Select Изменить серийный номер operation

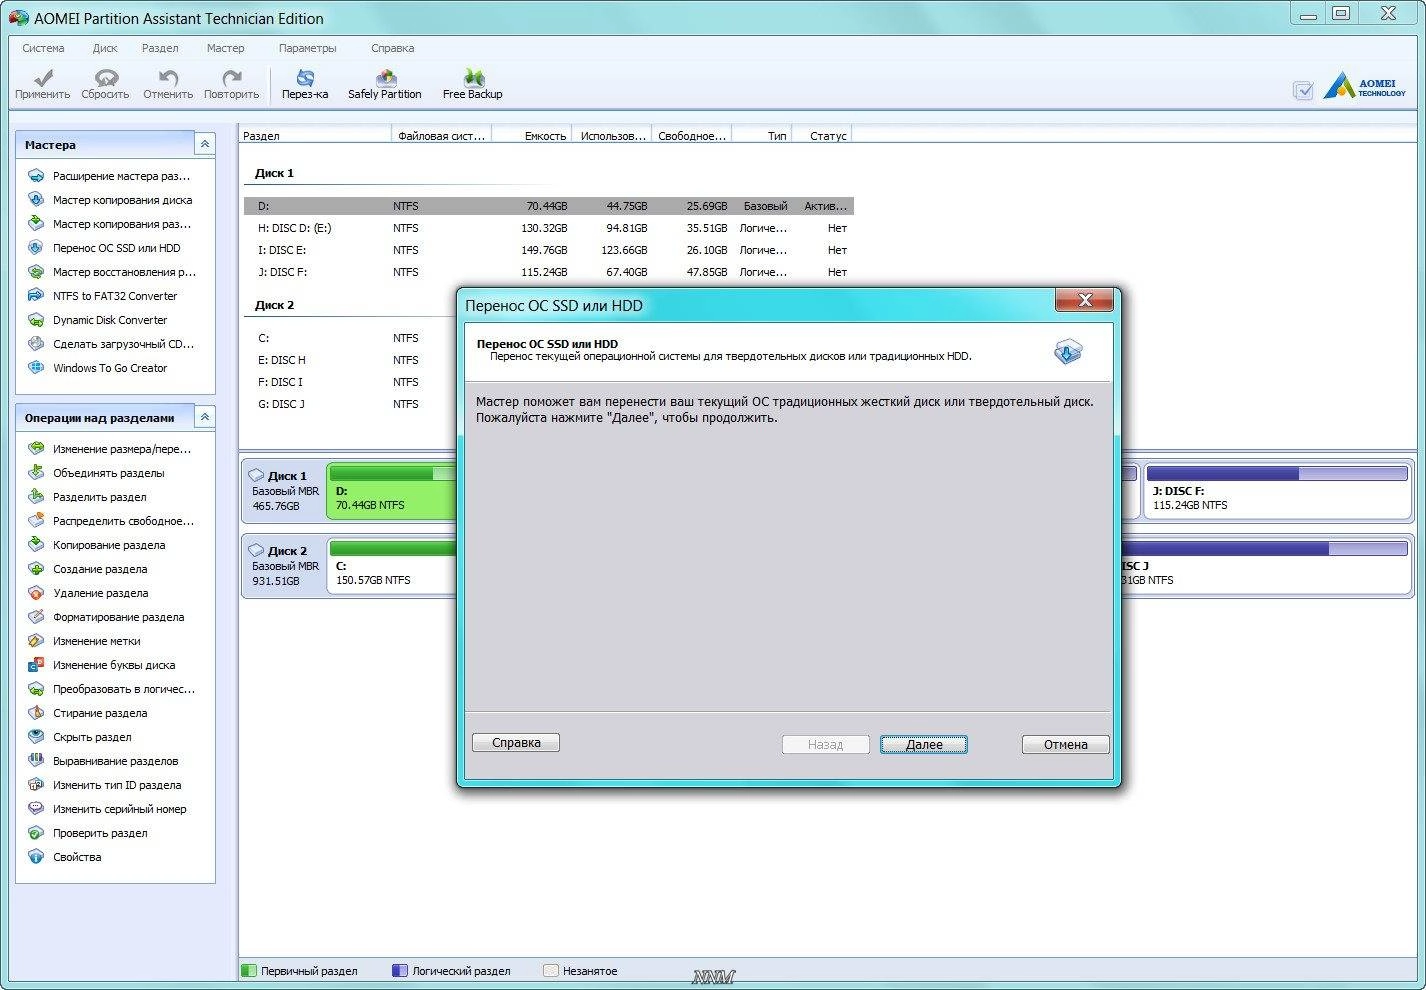(x=107, y=809)
